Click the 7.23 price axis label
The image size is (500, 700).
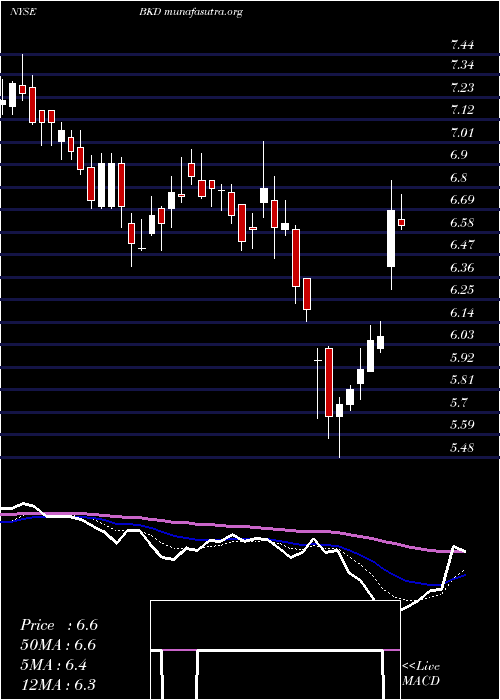pos(462,88)
